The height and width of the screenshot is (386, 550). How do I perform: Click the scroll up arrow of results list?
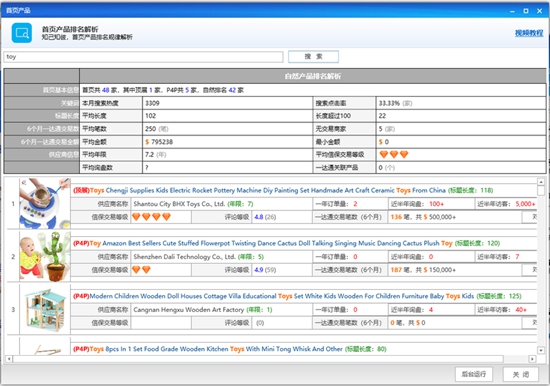coord(541,182)
